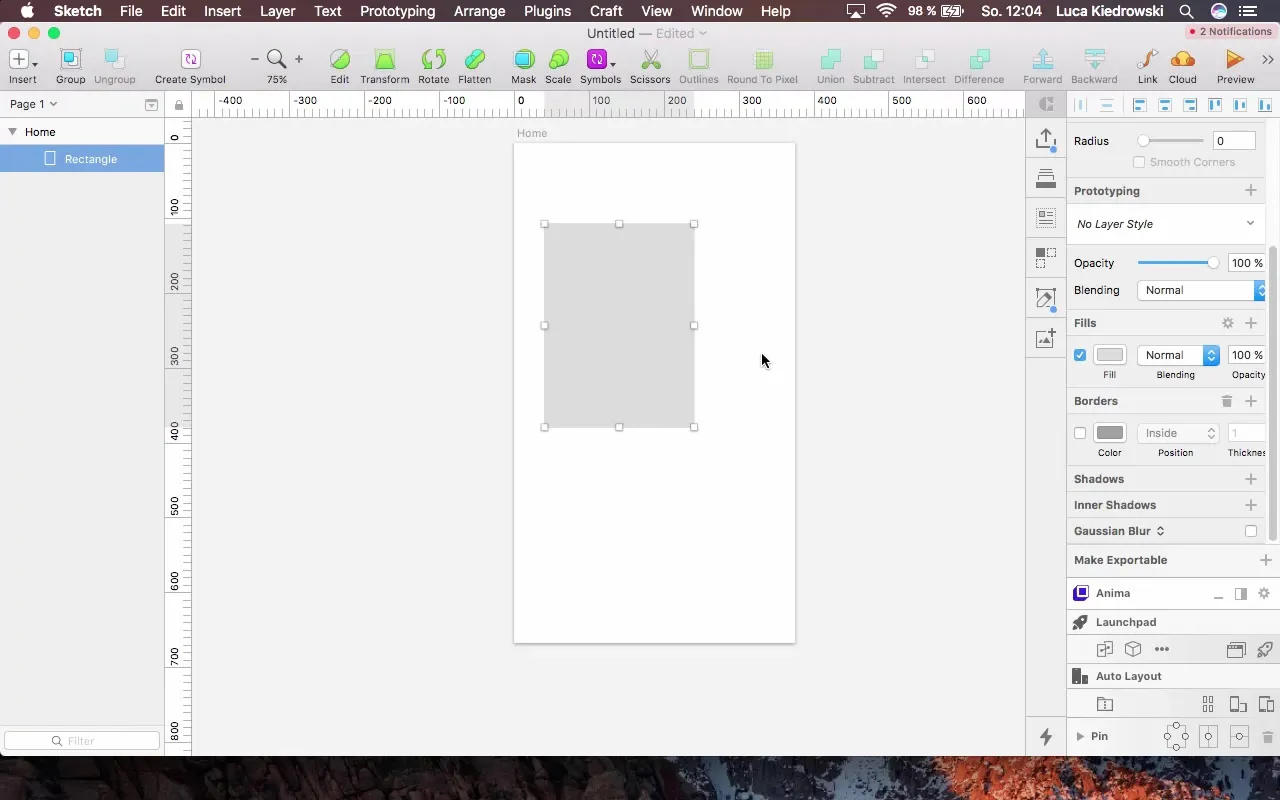Viewport: 1280px width, 800px height.
Task: Click the Forward arrange icon
Action: coord(1042,60)
